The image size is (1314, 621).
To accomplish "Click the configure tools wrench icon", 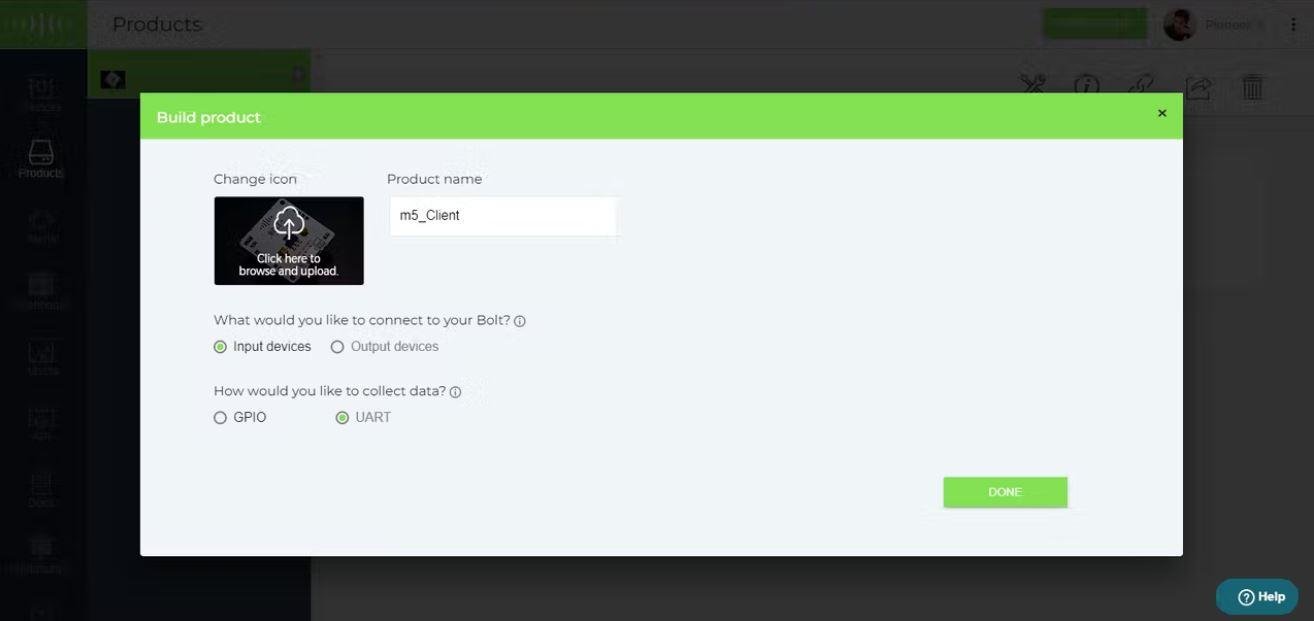I will 1032,86.
